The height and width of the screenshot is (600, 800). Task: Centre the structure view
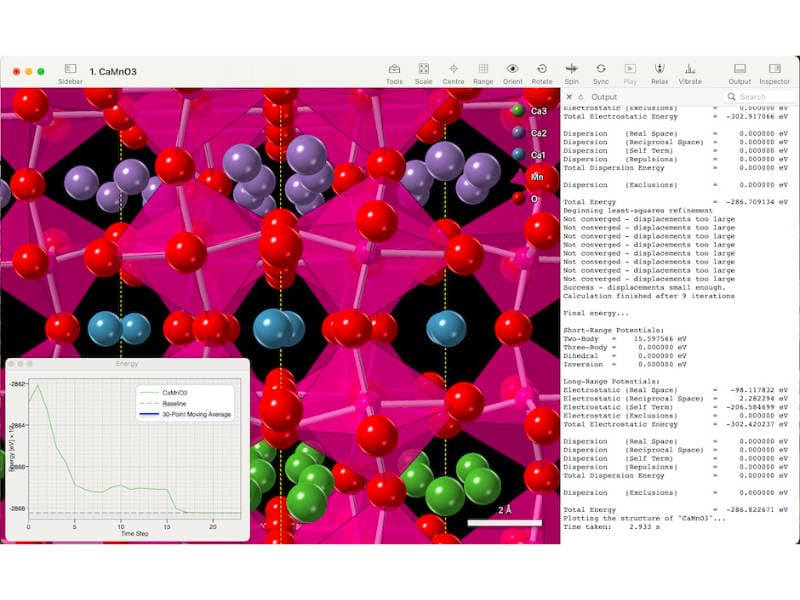453,69
